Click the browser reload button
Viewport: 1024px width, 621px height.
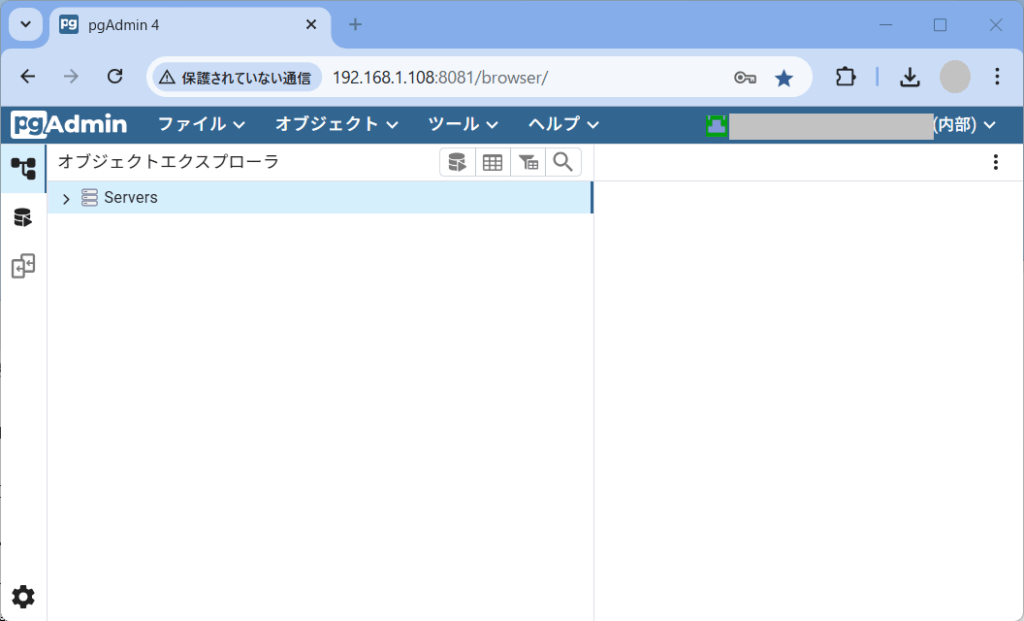[115, 77]
